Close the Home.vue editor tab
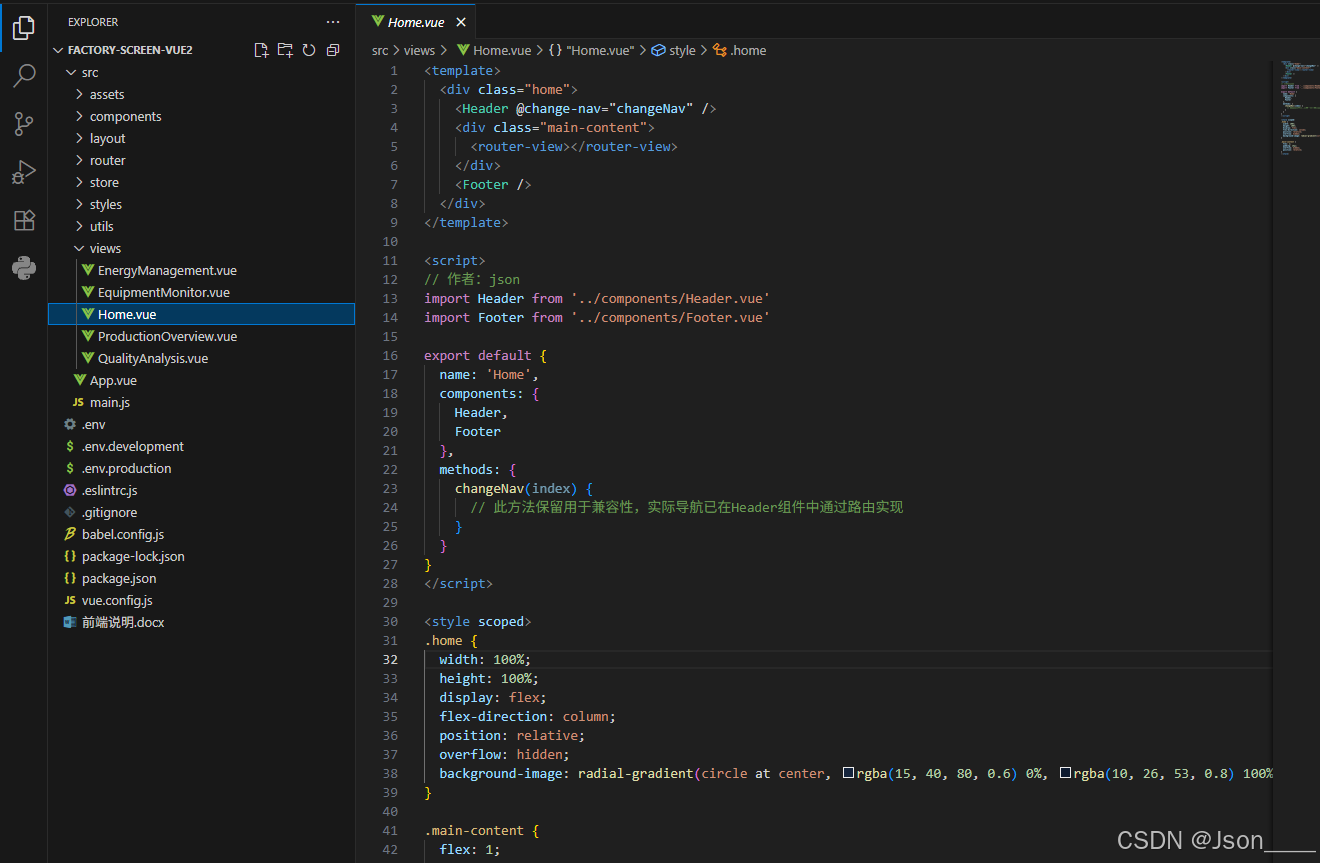The image size is (1320, 863). [461, 22]
